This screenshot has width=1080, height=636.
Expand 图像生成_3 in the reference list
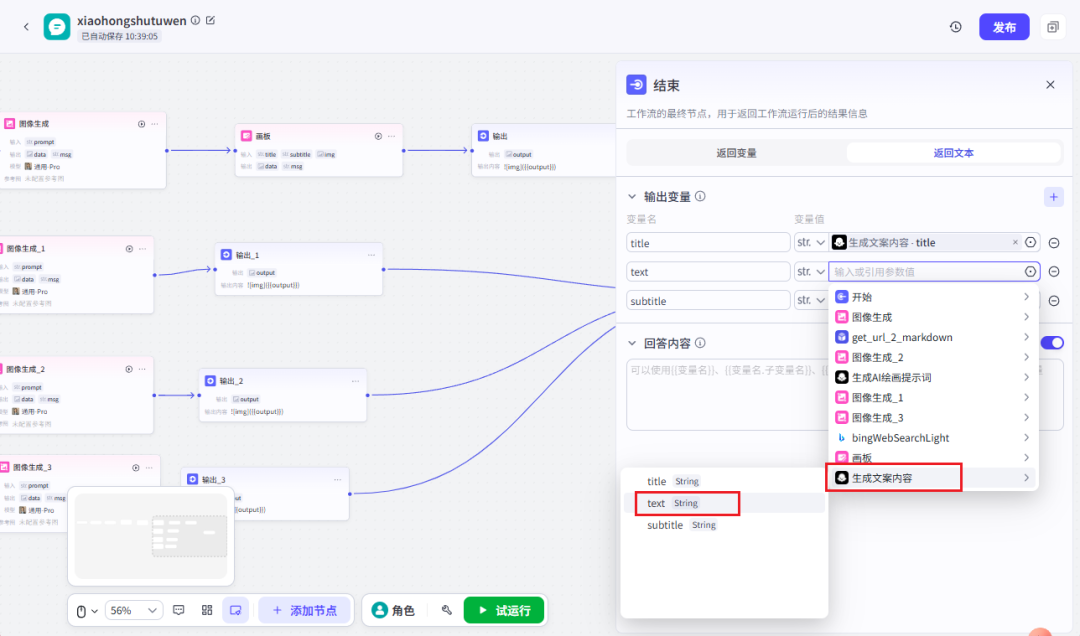point(933,418)
